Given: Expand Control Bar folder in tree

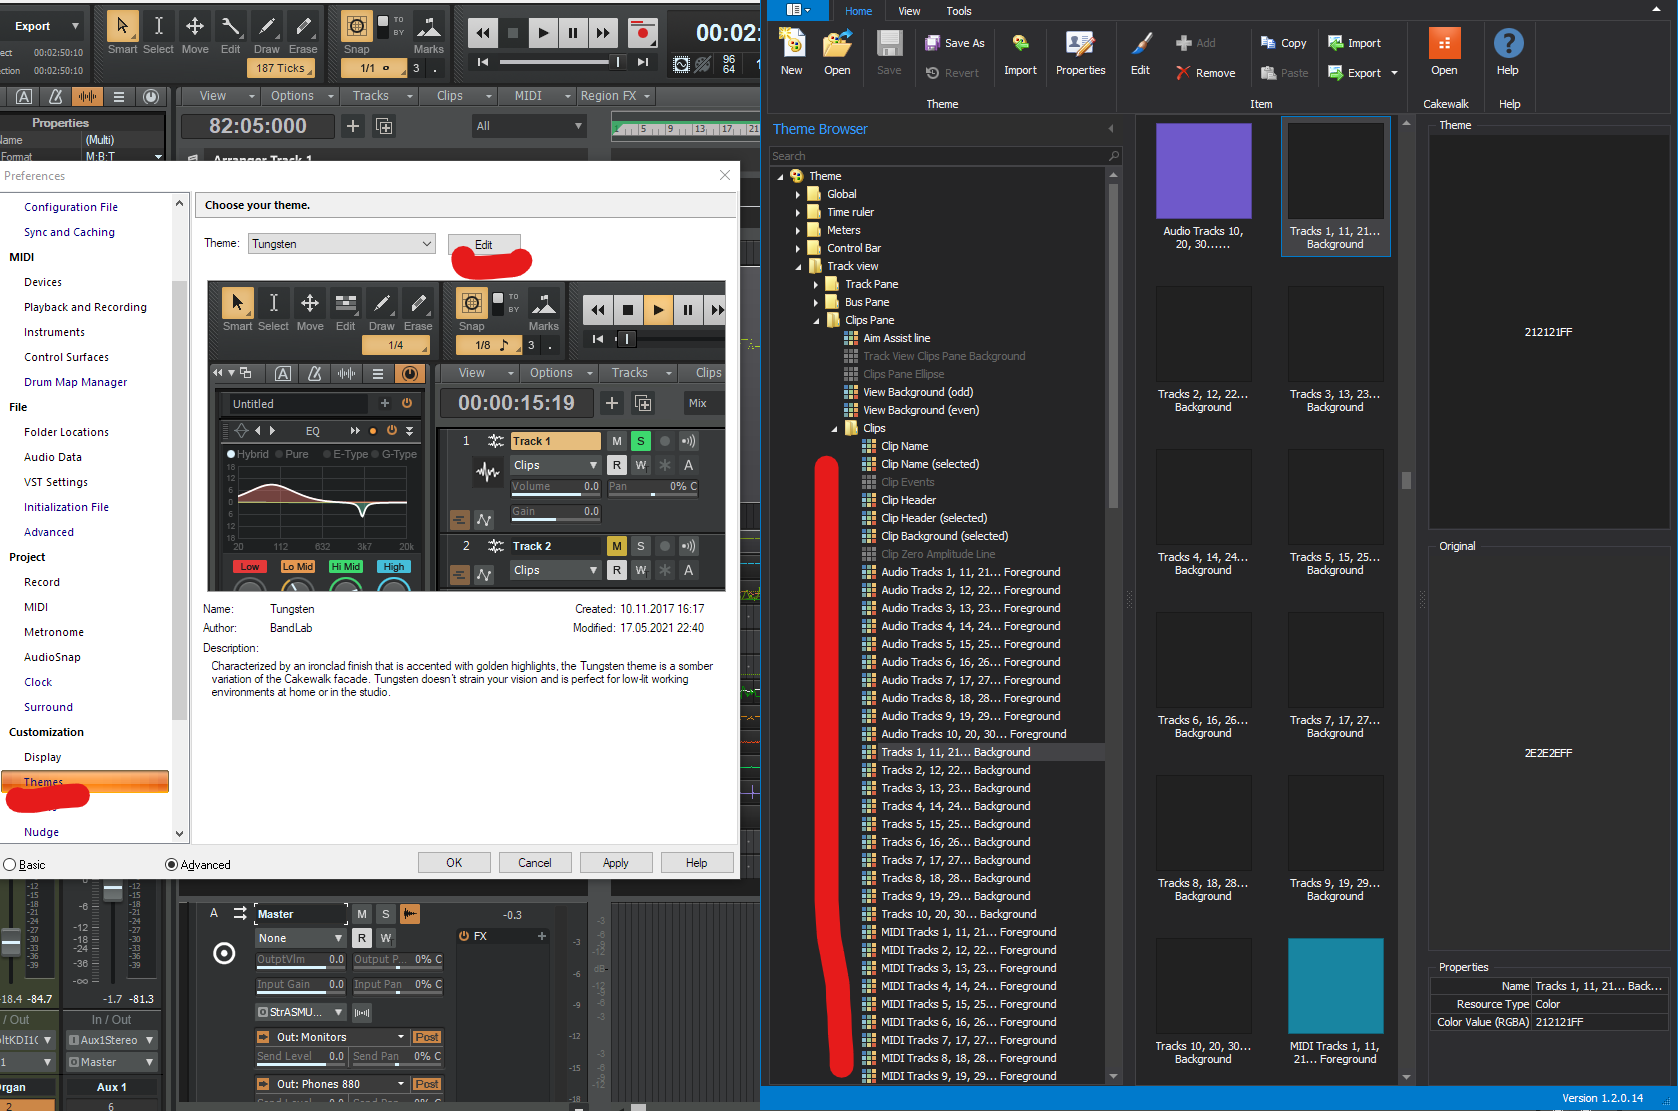Looking at the screenshot, I should click(x=798, y=248).
